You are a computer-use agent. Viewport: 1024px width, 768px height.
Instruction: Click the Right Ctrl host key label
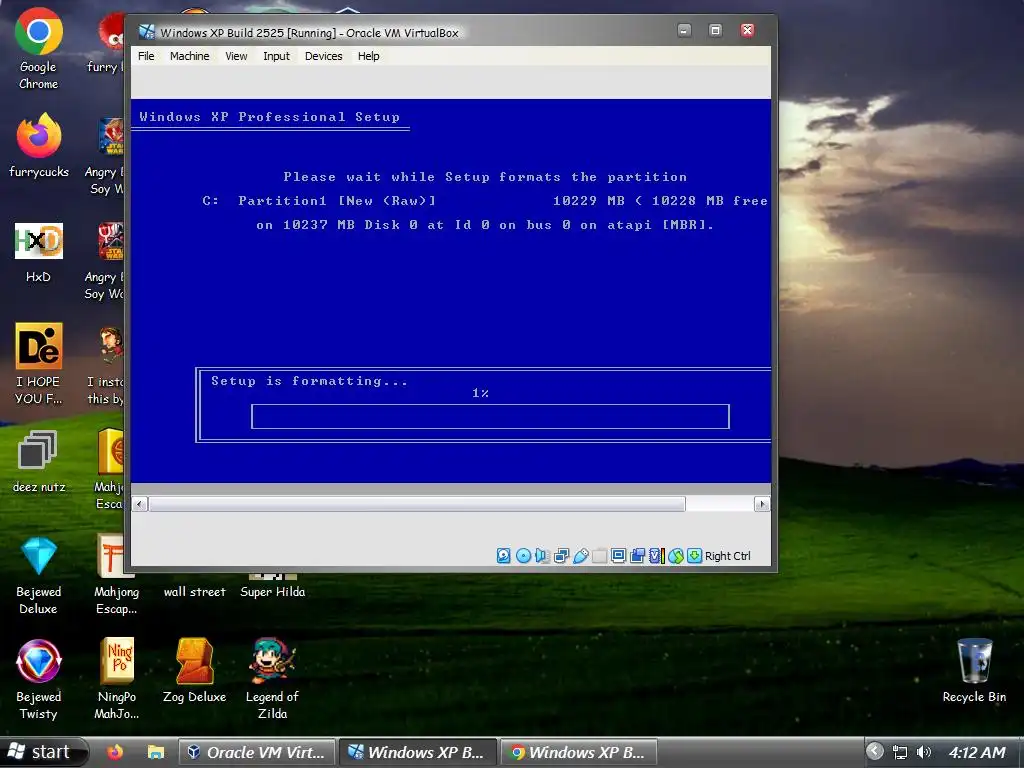click(x=728, y=556)
